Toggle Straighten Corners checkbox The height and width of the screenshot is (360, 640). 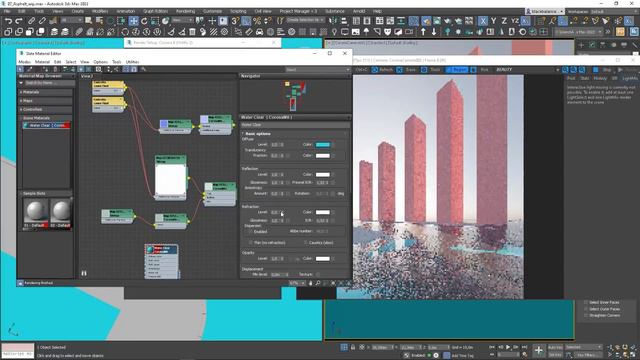[586, 316]
